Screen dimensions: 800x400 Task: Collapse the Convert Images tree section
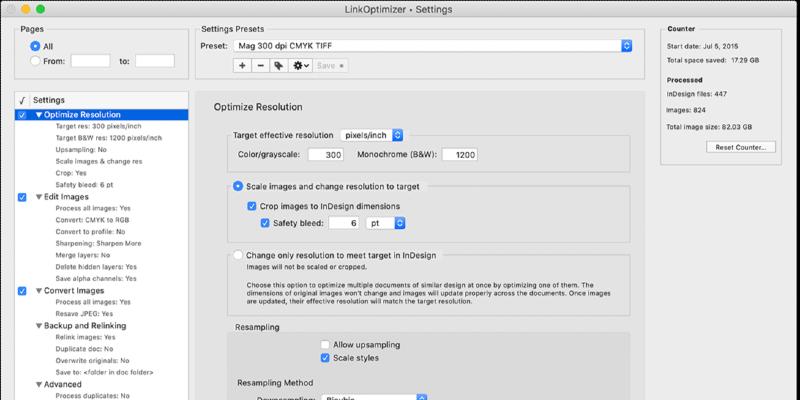pos(39,291)
